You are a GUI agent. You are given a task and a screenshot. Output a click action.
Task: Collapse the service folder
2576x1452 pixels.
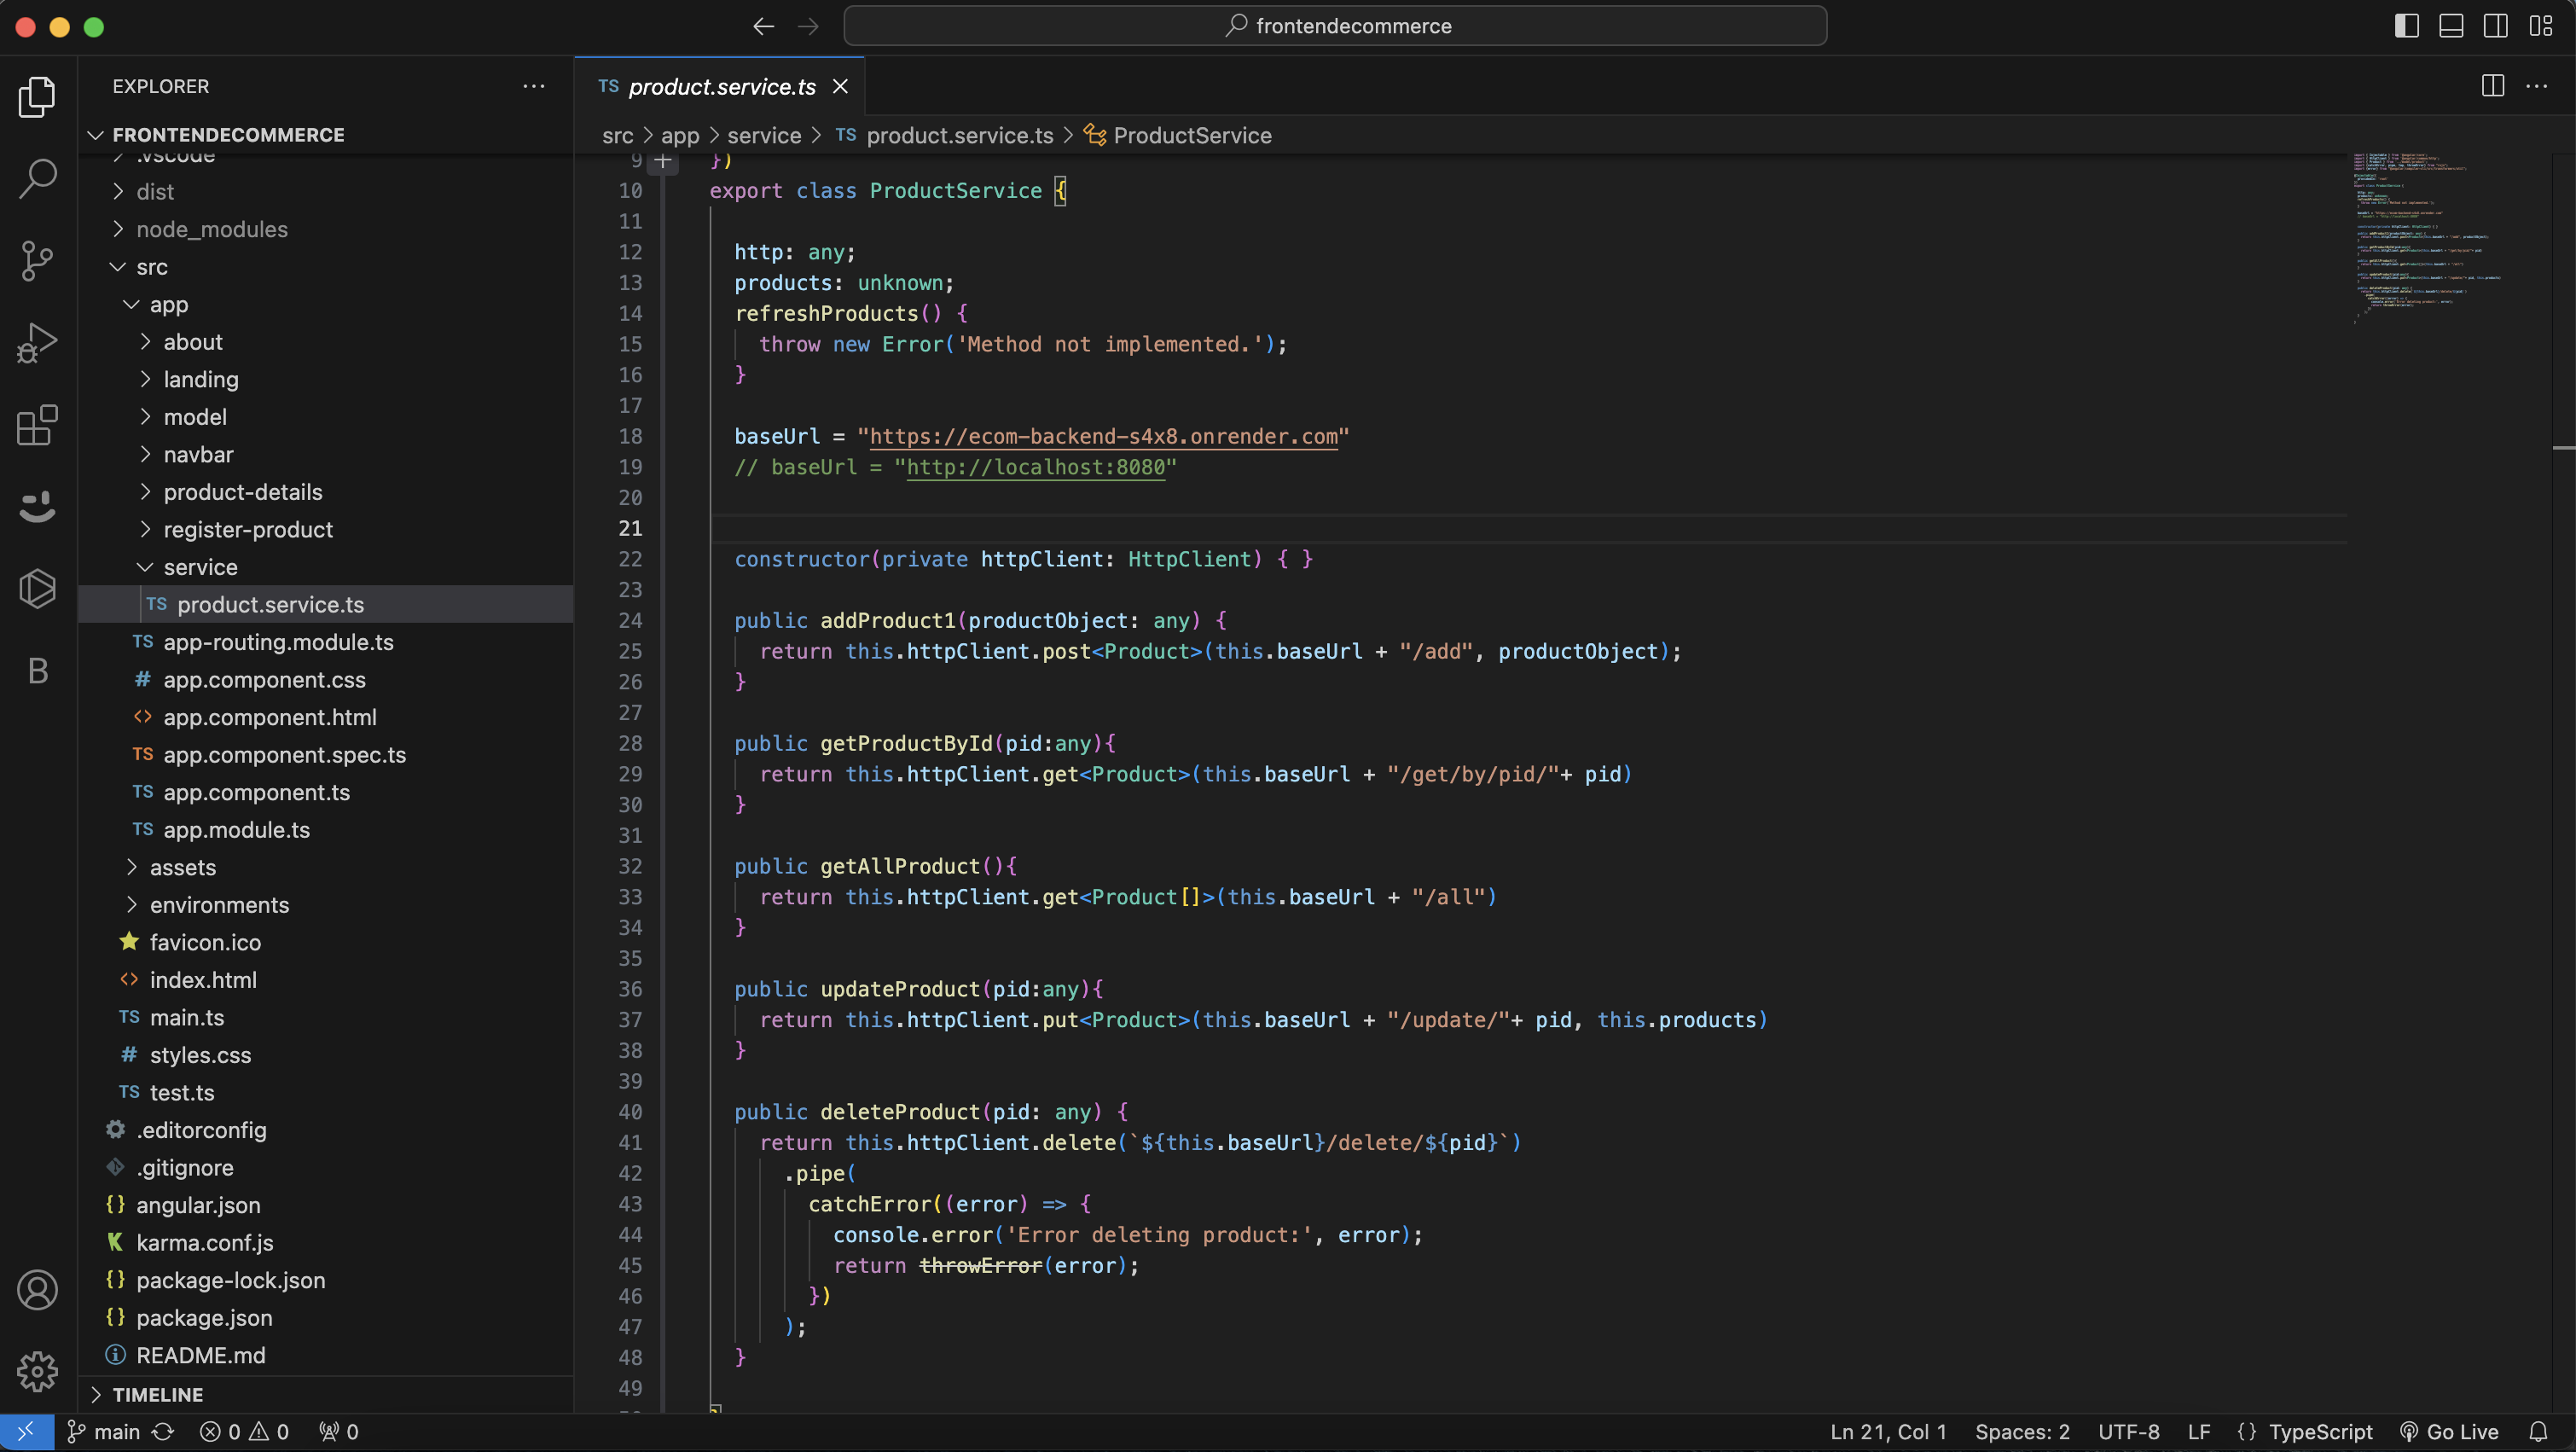[200, 567]
